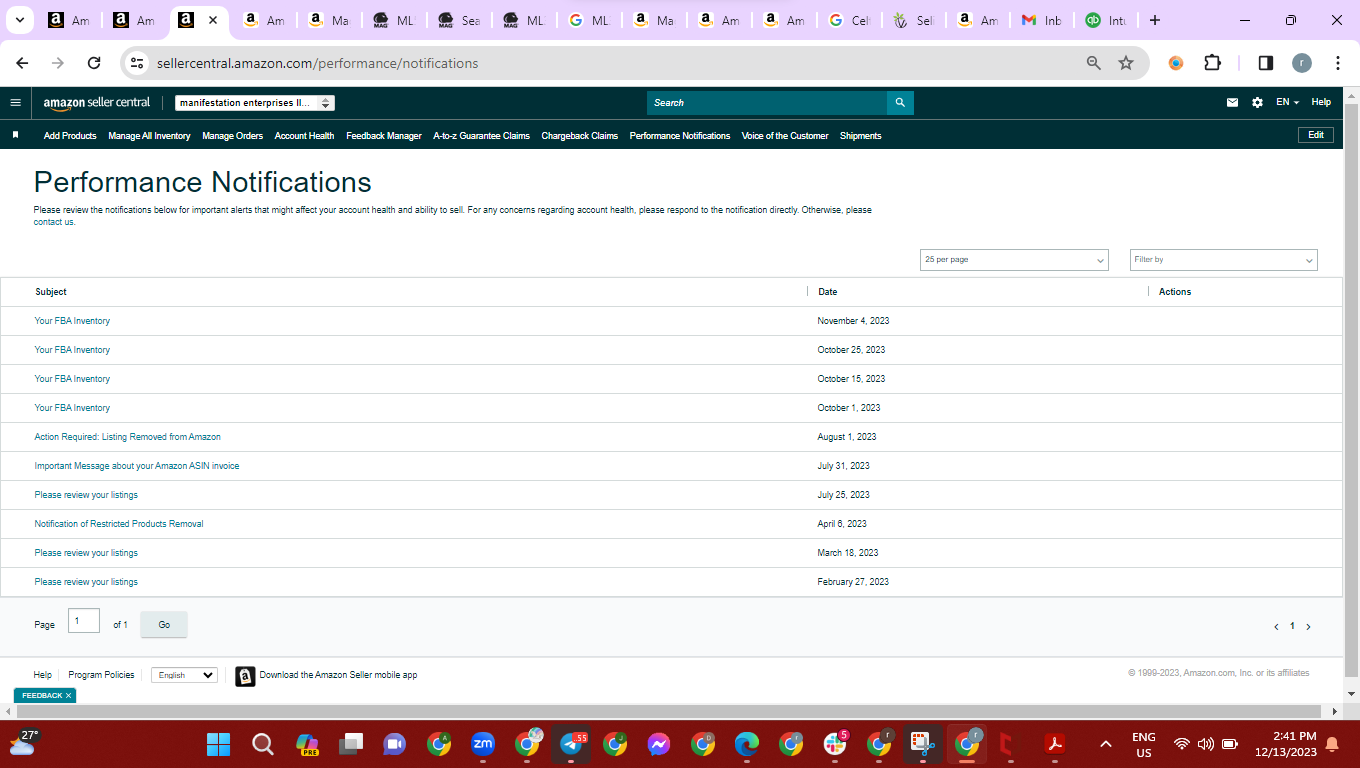Screen dimensions: 1360x768
Task: Open the Windows Start menu
Action: point(218,744)
